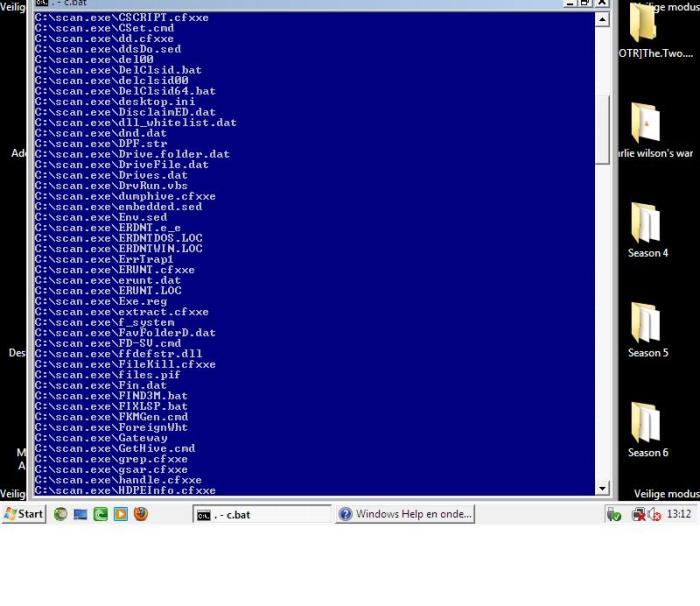Click the line C:\scan.exe\Gateway
The width and height of the screenshot is (700, 606).
pyautogui.click(x=101, y=438)
